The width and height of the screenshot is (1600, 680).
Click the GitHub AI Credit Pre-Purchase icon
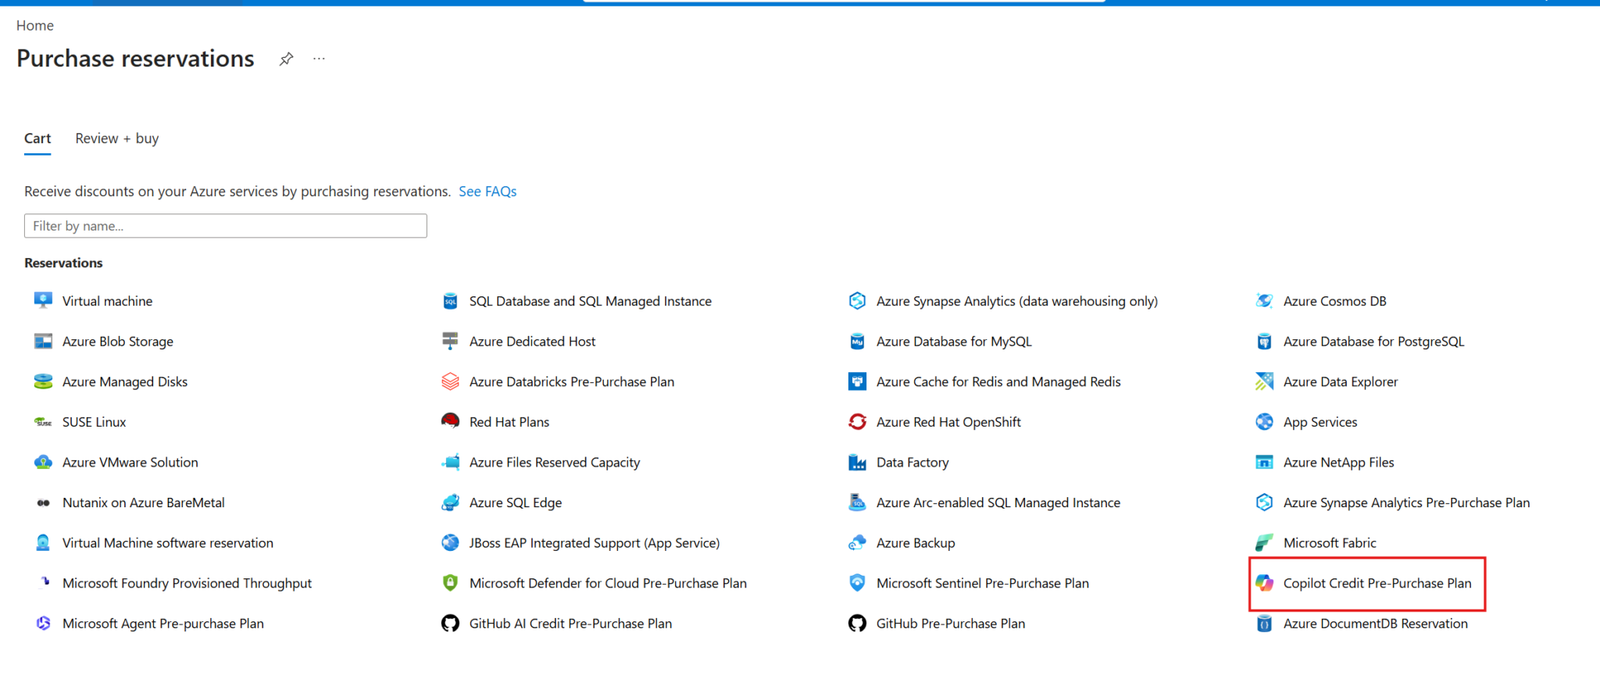tap(450, 623)
